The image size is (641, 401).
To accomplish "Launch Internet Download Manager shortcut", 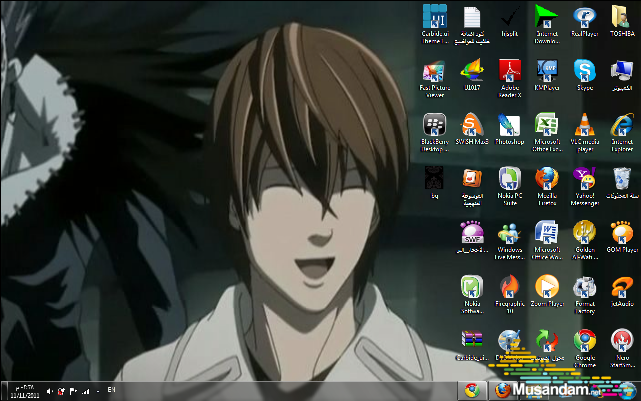I will tap(547, 24).
